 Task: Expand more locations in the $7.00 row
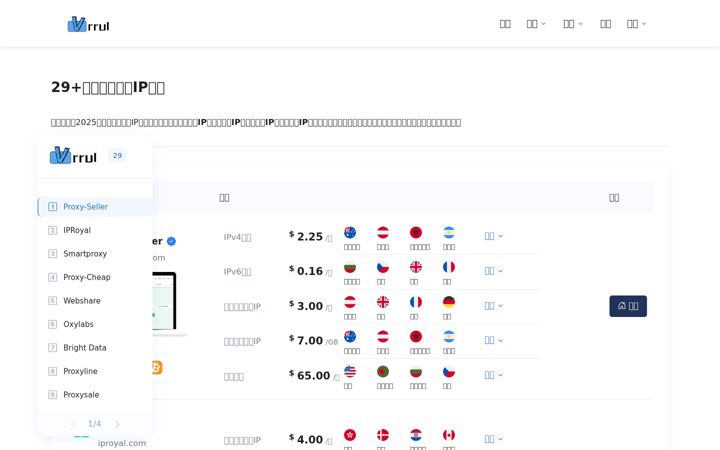point(494,340)
